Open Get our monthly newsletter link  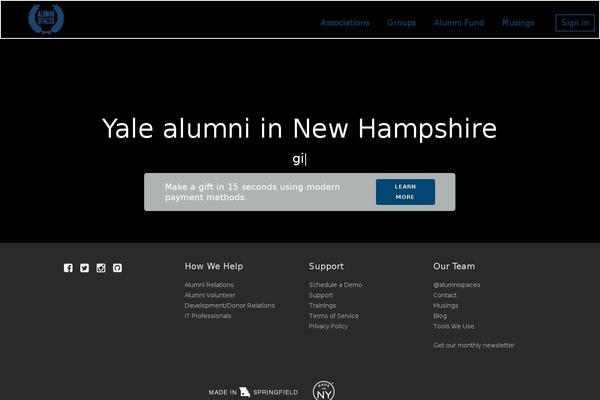(474, 345)
